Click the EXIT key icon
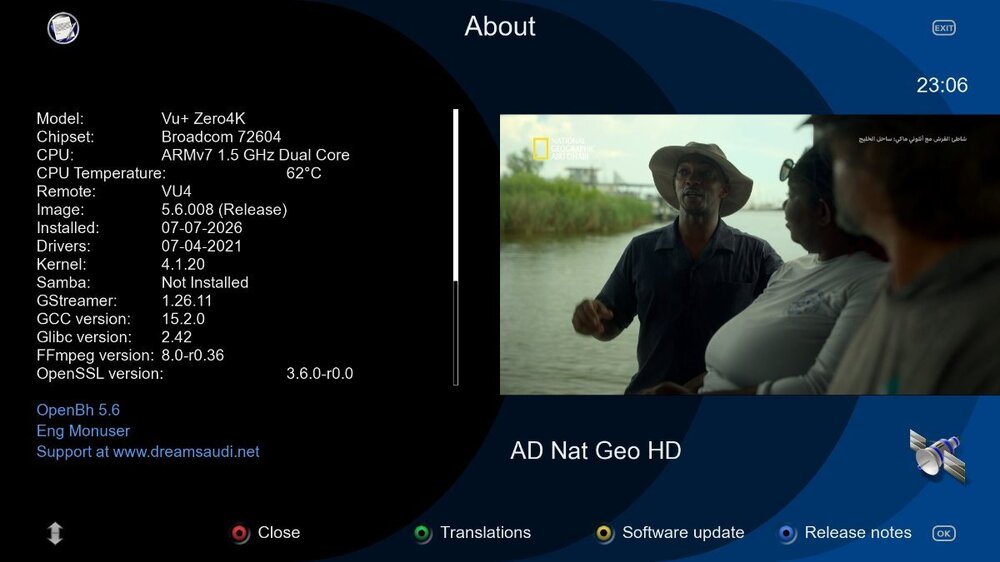This screenshot has height=562, width=1000. coord(943,28)
